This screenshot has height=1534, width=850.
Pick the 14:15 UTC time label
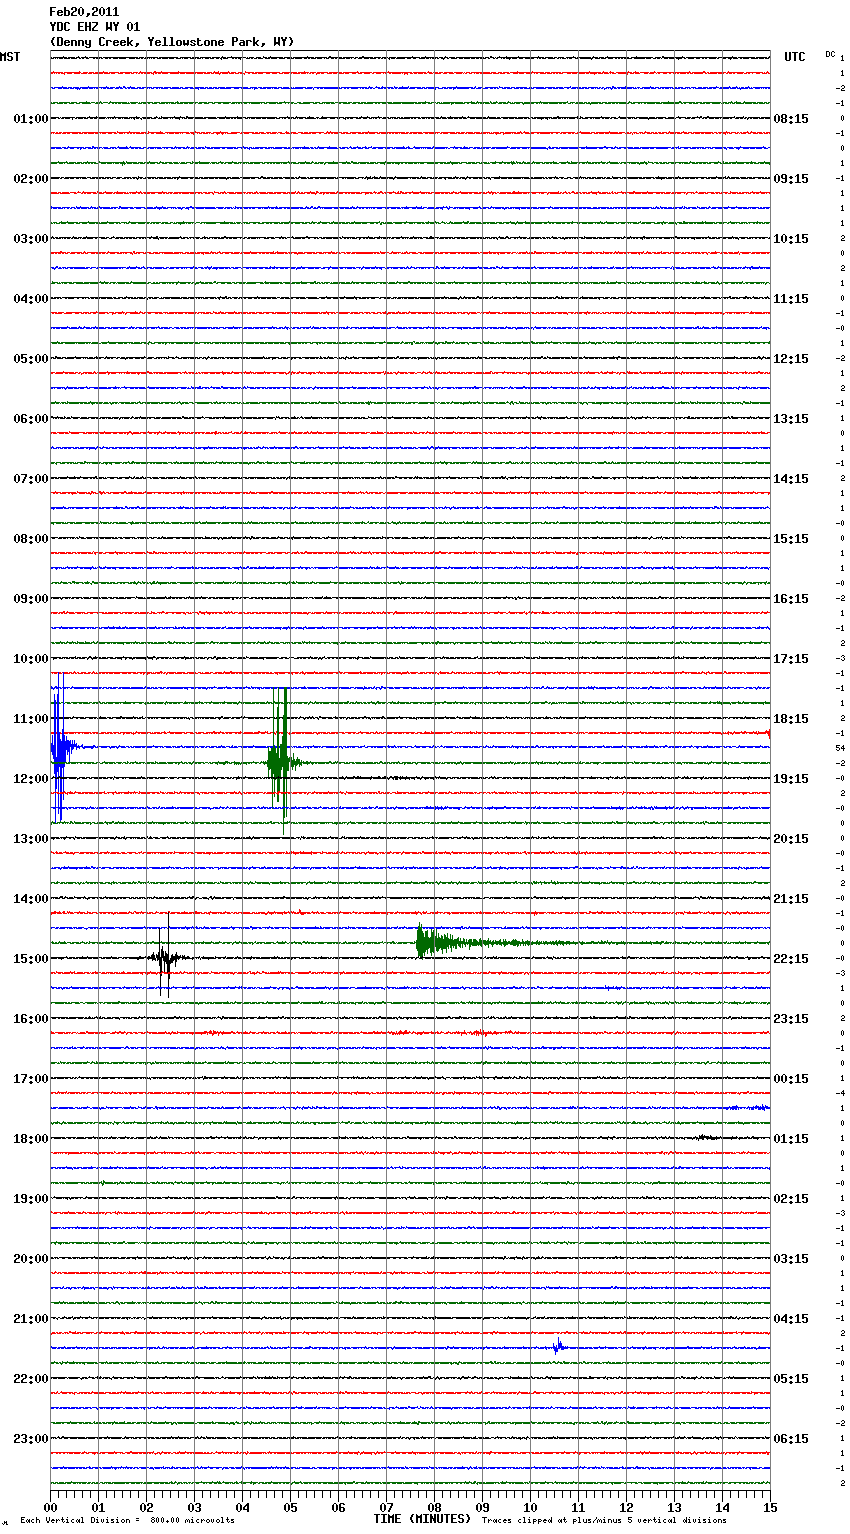(x=791, y=479)
